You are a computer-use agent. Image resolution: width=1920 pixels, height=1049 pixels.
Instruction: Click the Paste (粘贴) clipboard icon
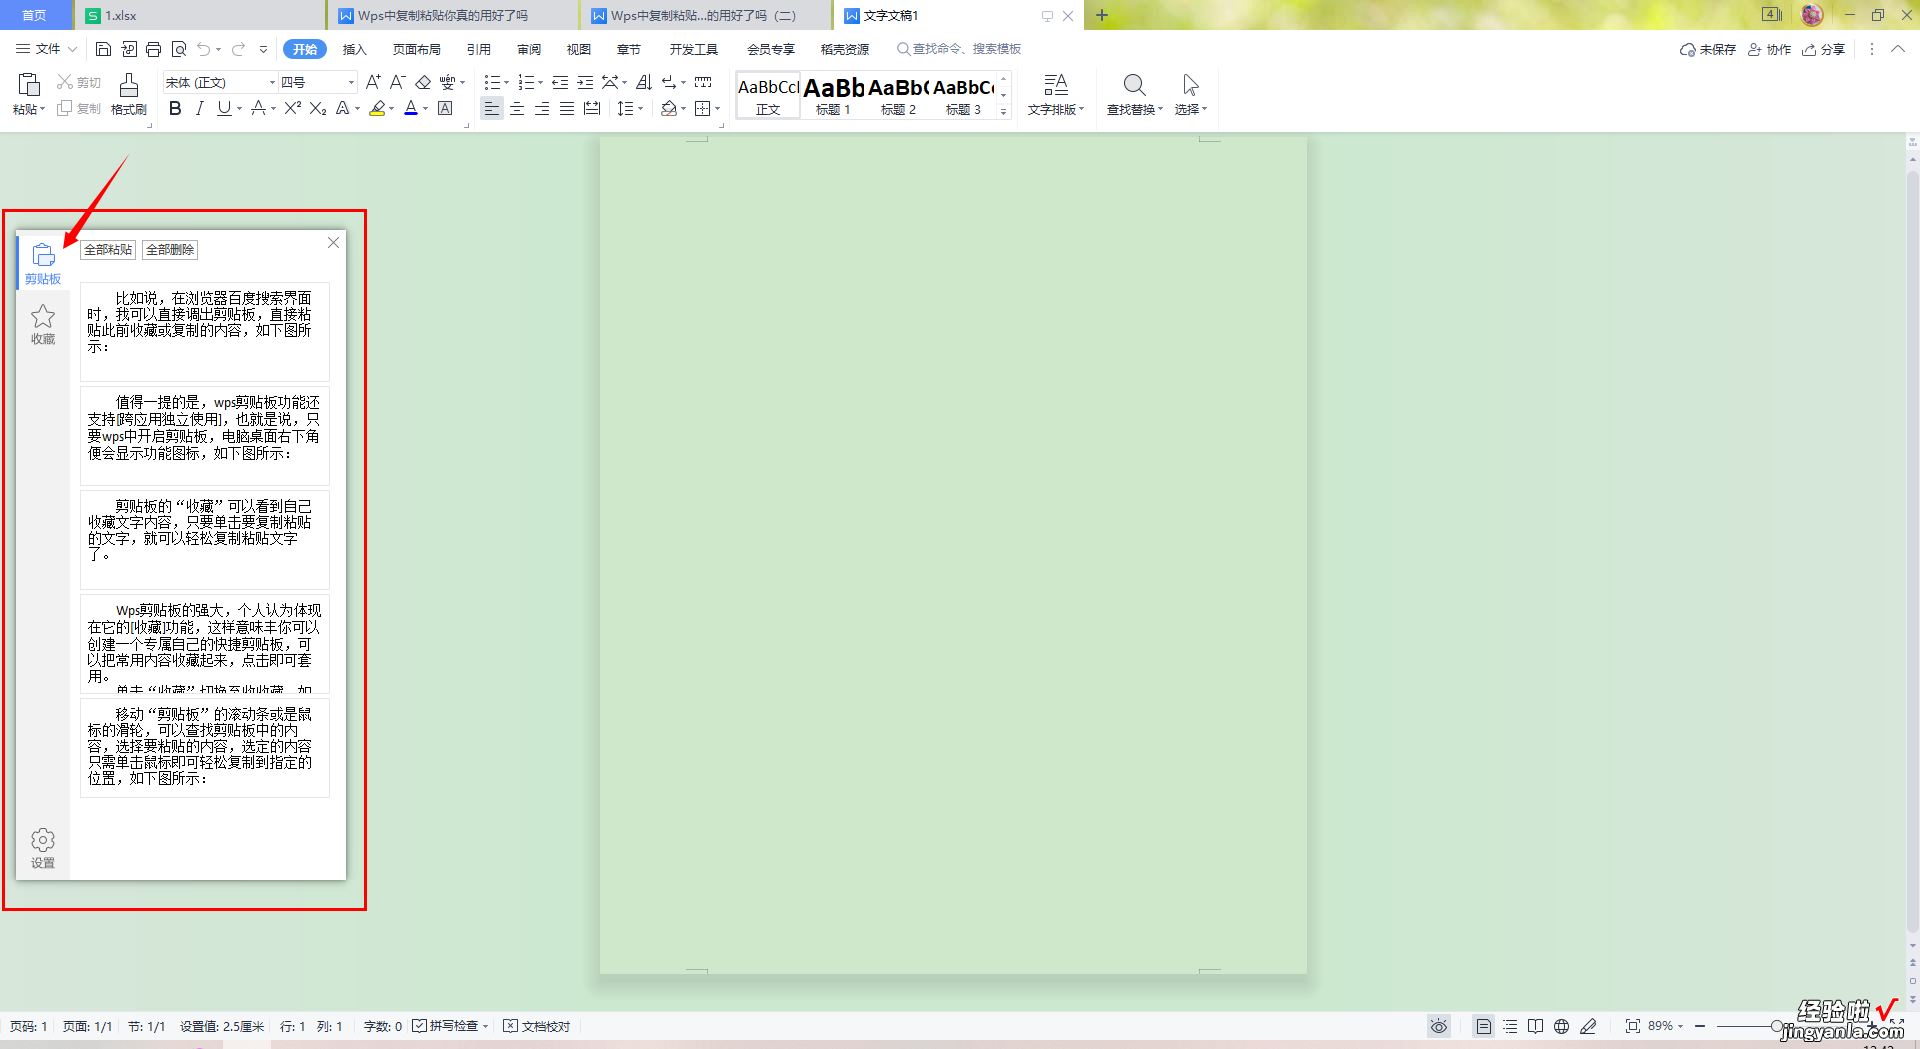pyautogui.click(x=29, y=85)
